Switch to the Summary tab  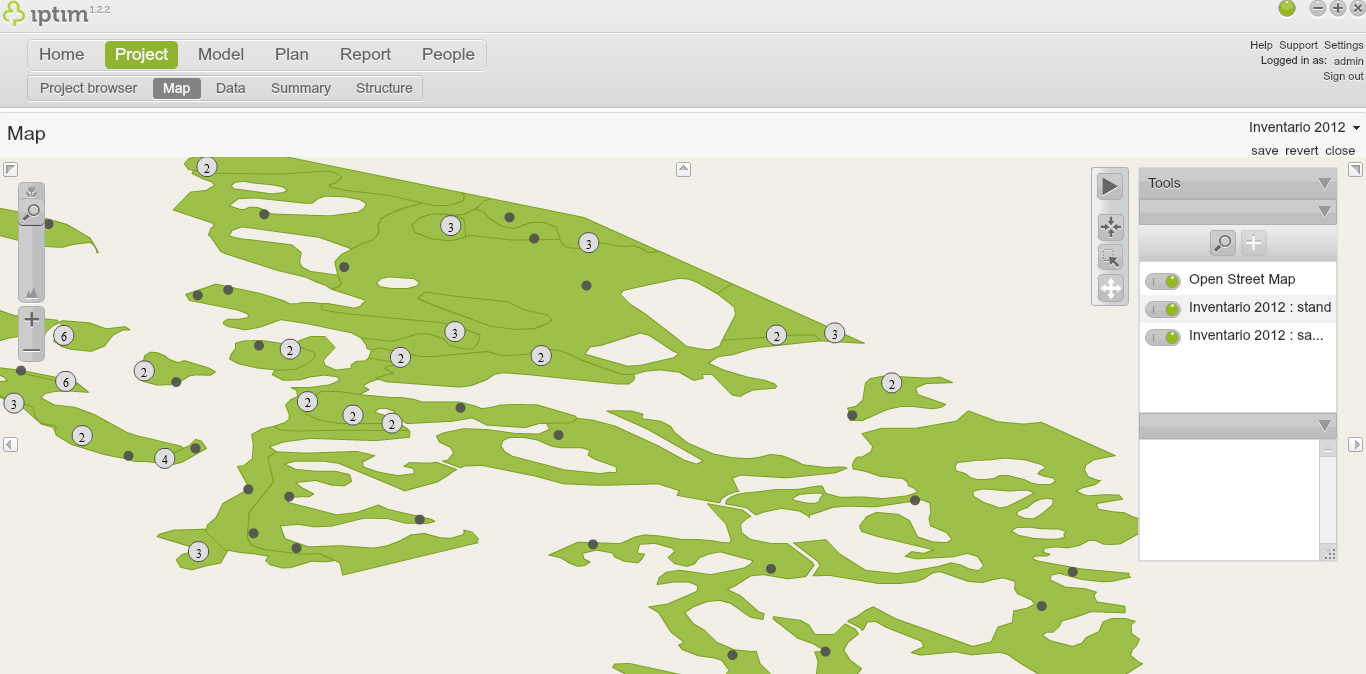click(x=300, y=88)
